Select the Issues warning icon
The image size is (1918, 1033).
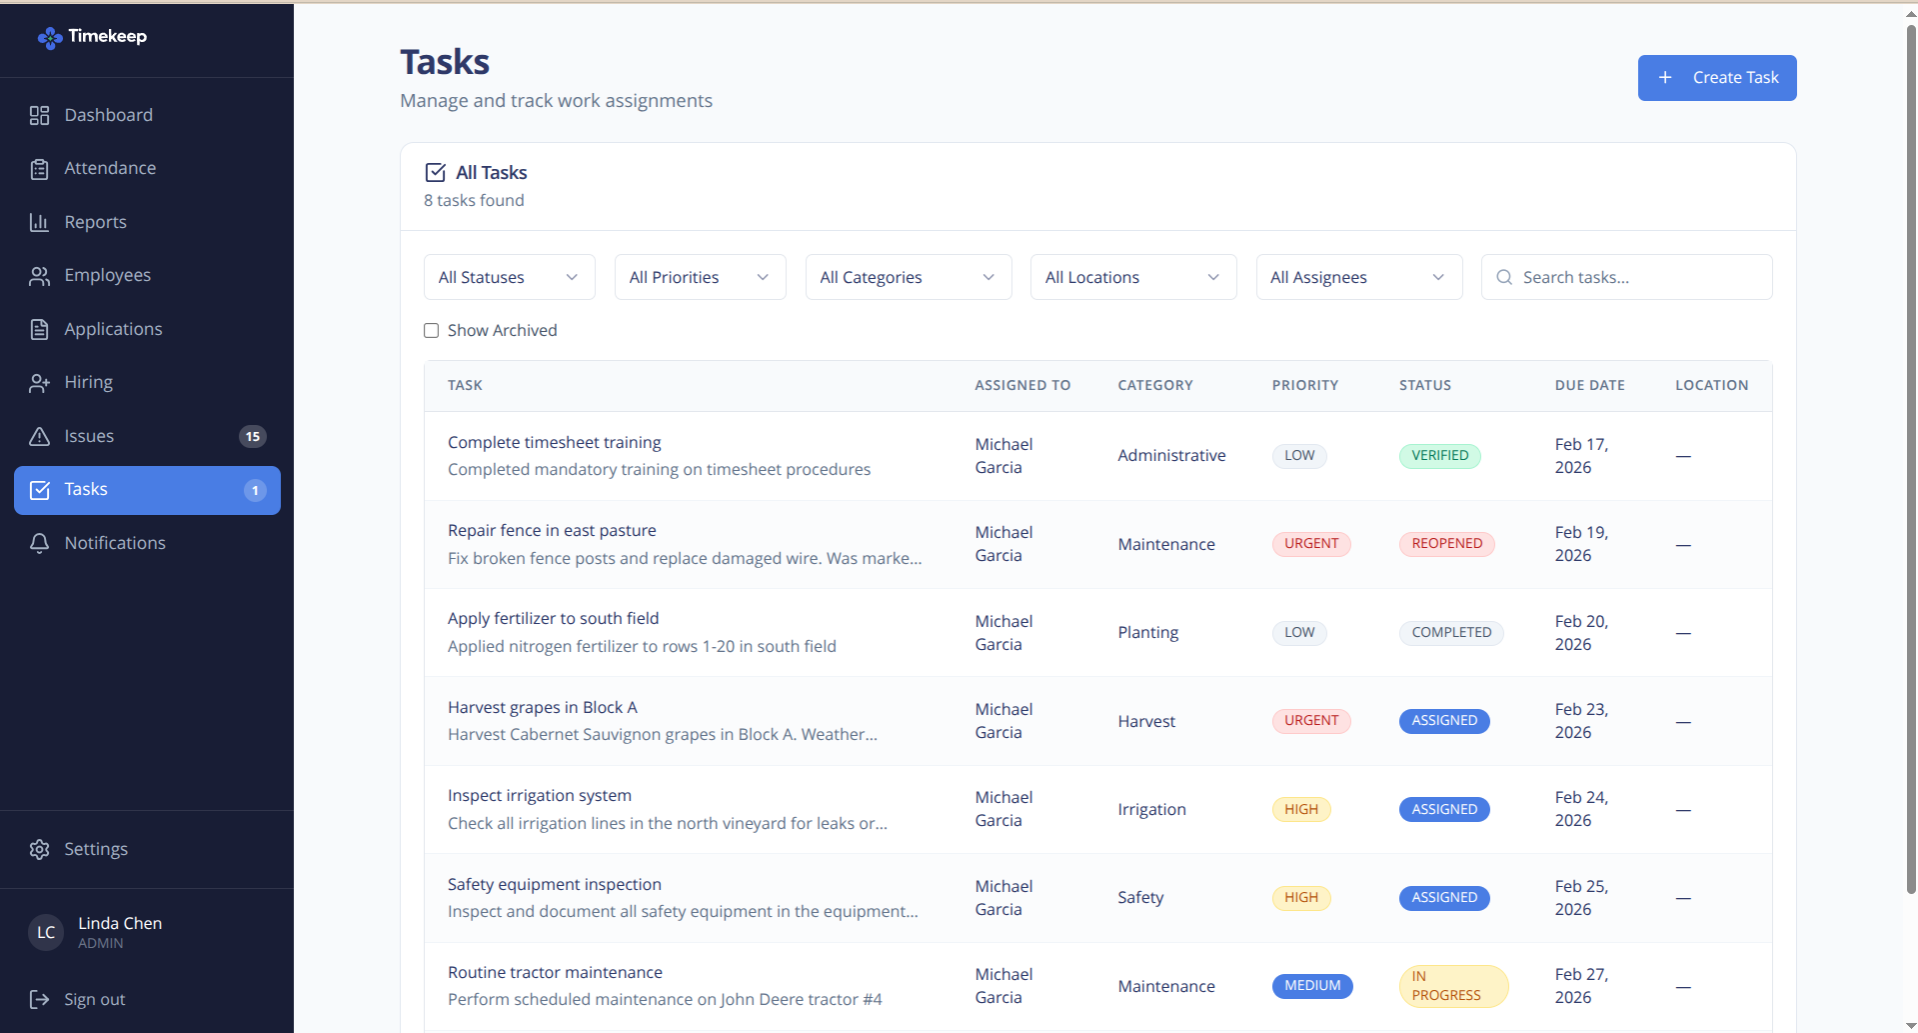40,436
